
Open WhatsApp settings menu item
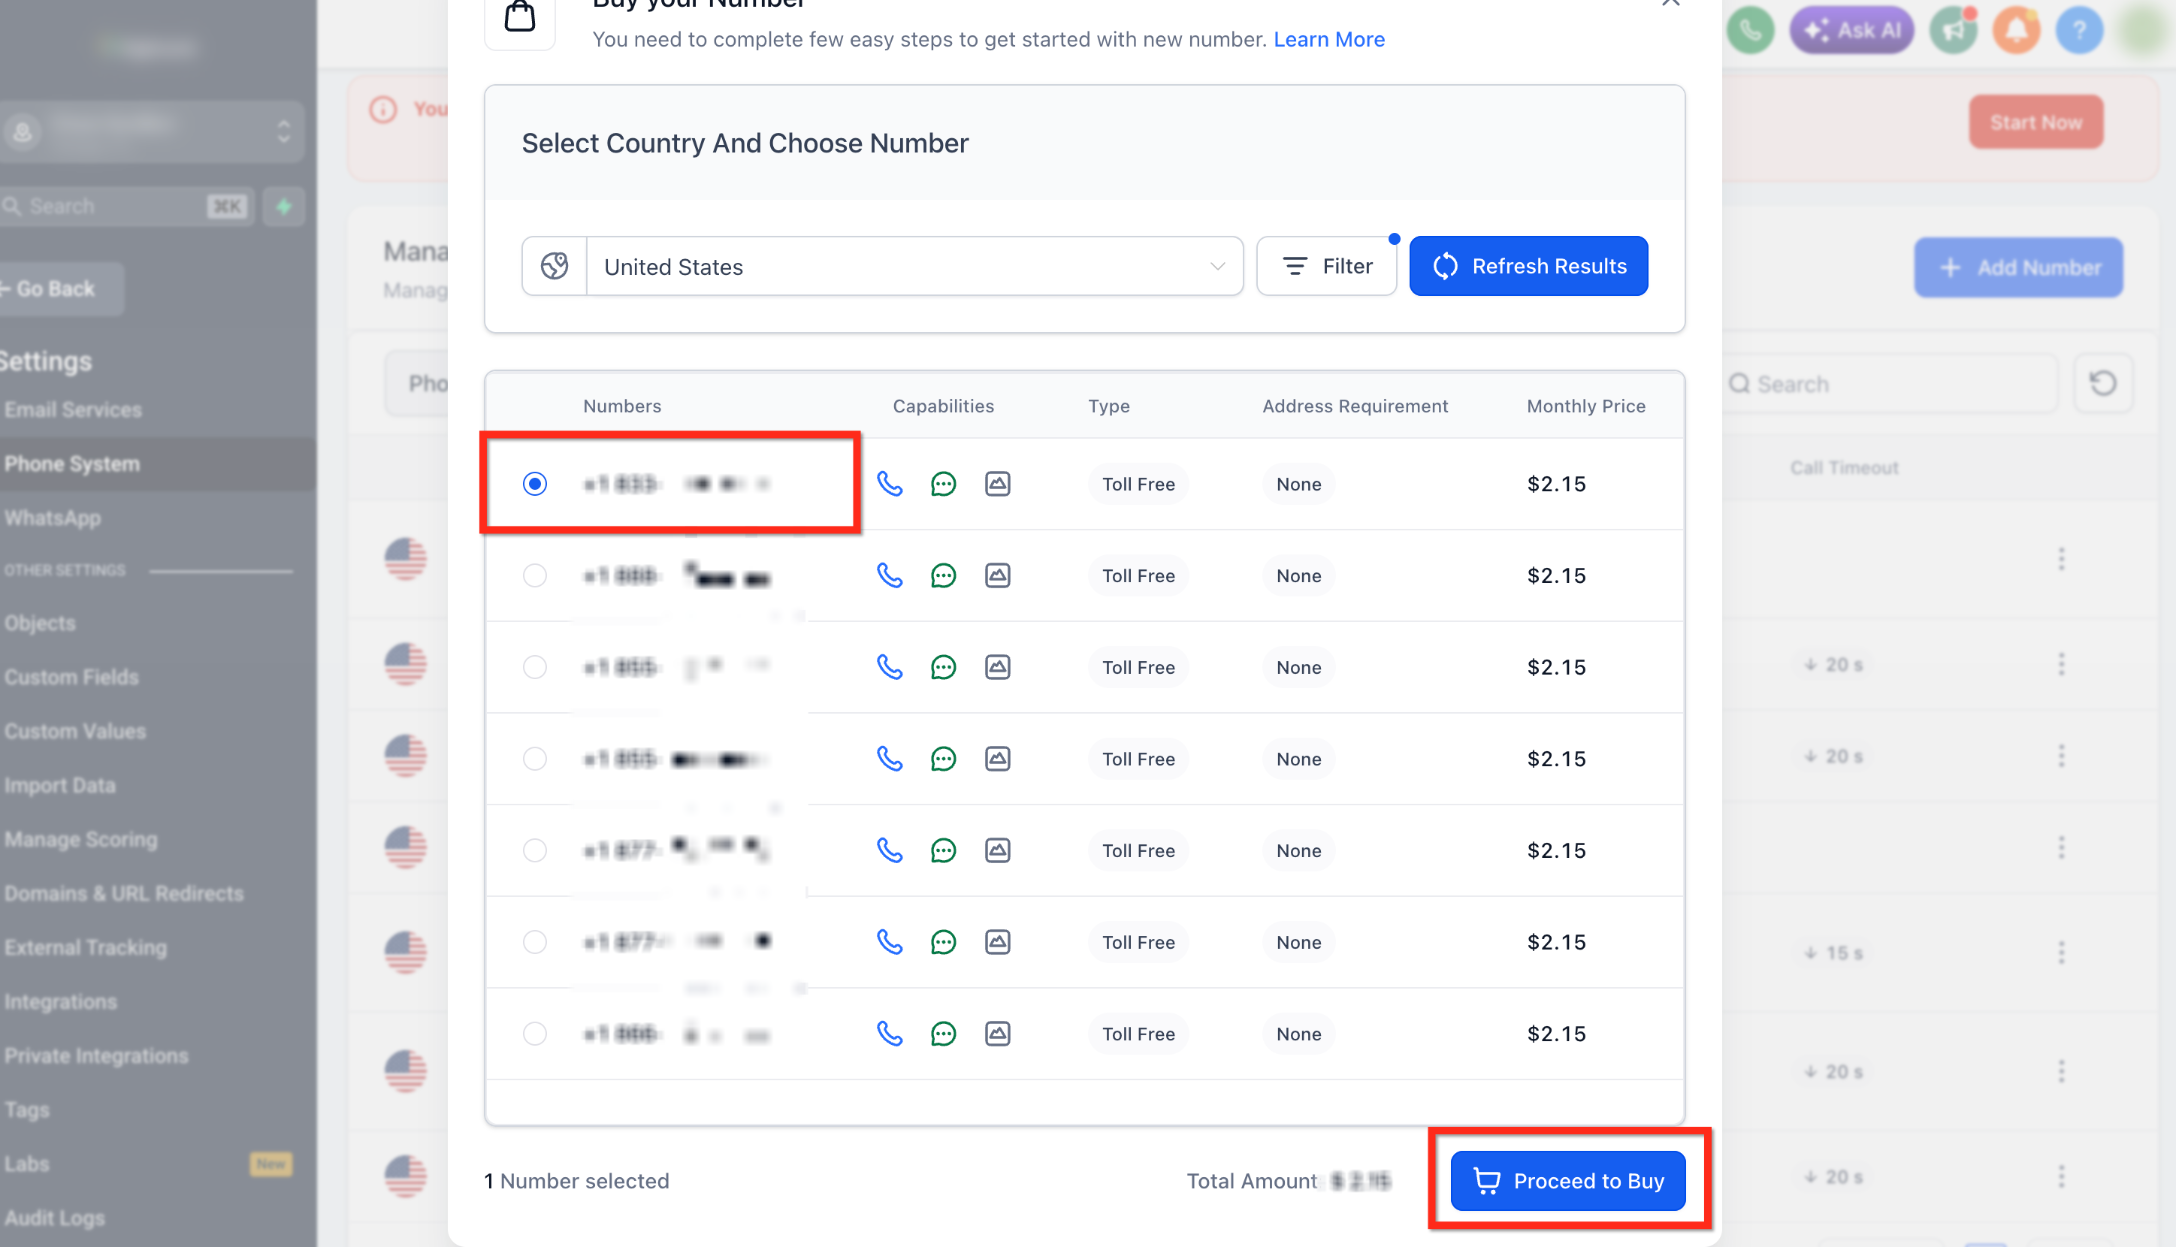53,518
